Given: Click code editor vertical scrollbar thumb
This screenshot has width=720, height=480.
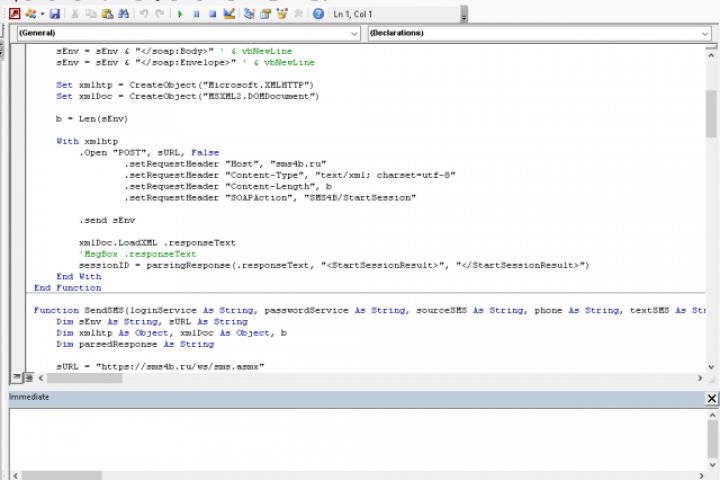Looking at the screenshot, I should point(711,113).
